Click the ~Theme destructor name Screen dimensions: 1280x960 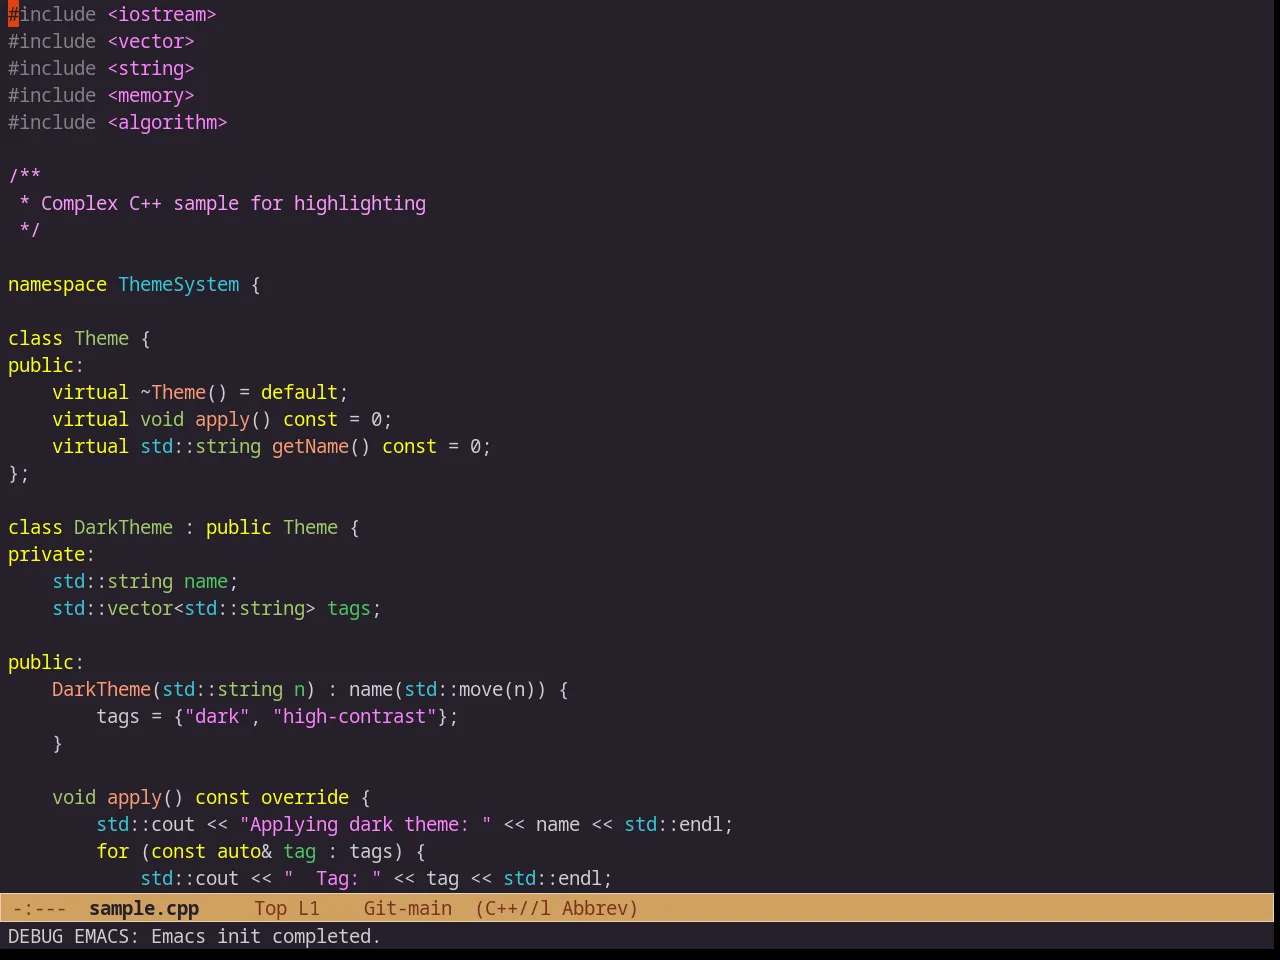[x=173, y=392]
